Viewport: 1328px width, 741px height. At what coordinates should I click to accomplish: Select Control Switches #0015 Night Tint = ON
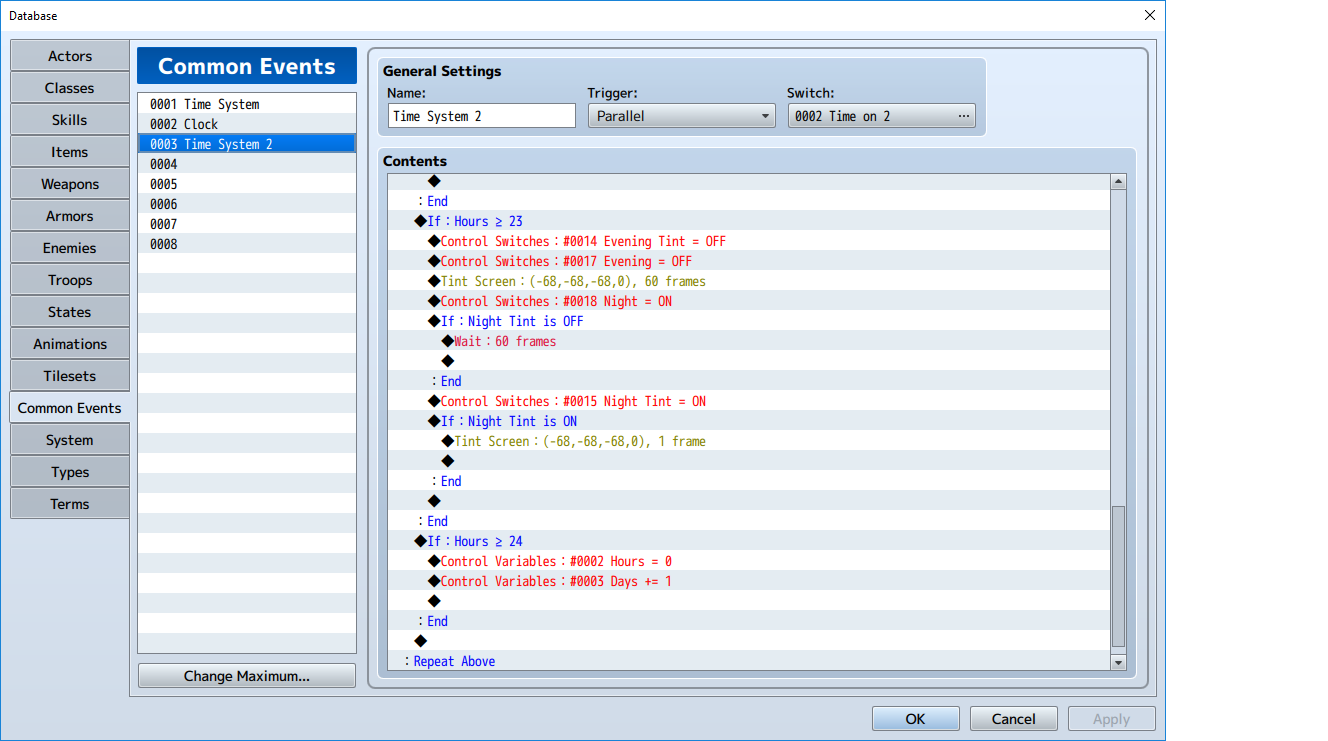(750, 401)
